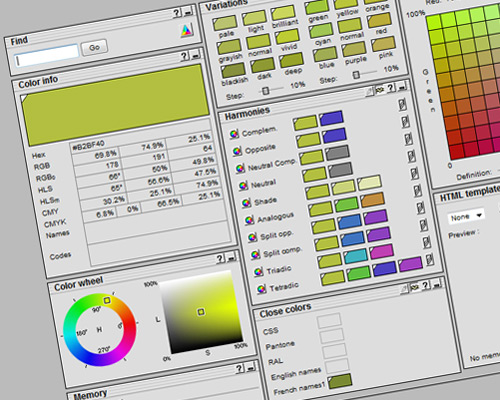Pick the cyan swatch in the Triadic row

pos(356,256)
